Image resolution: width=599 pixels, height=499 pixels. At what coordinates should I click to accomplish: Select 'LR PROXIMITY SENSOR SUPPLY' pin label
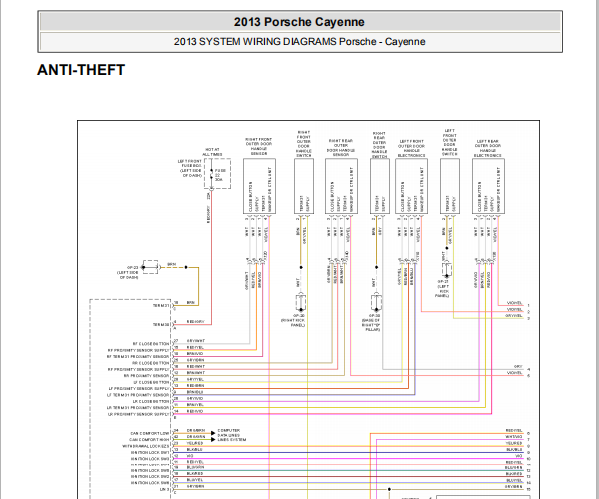138,414
